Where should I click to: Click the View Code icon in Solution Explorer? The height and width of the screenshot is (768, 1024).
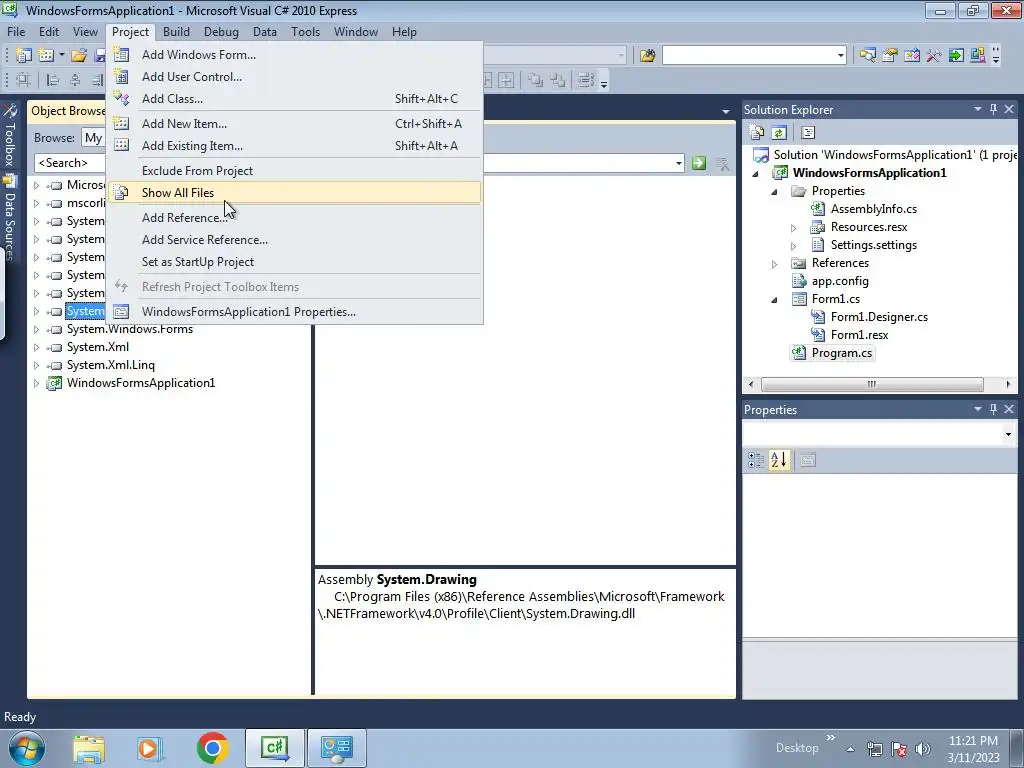pos(808,133)
